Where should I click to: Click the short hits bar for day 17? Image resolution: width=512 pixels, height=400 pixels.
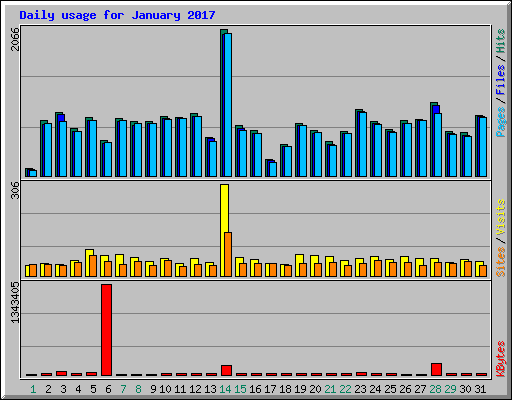[x=269, y=168]
